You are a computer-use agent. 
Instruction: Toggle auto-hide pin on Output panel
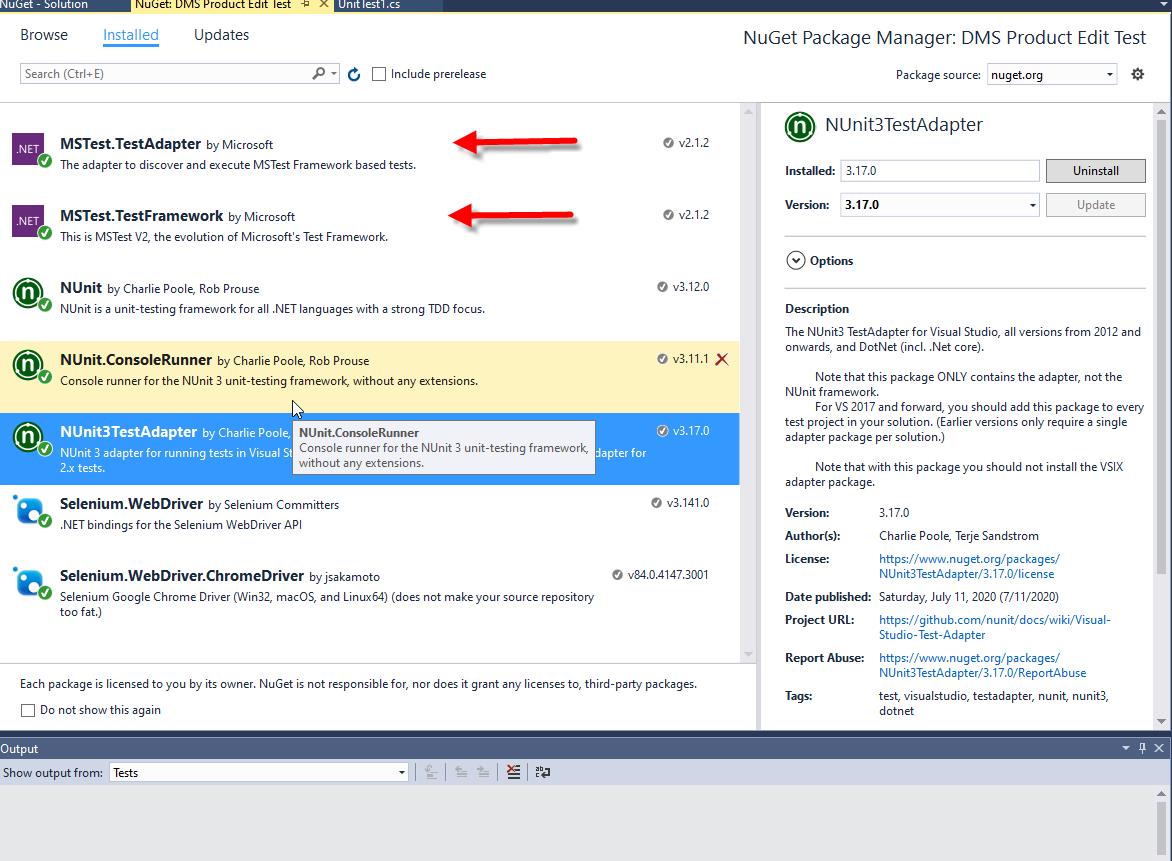click(x=1142, y=748)
